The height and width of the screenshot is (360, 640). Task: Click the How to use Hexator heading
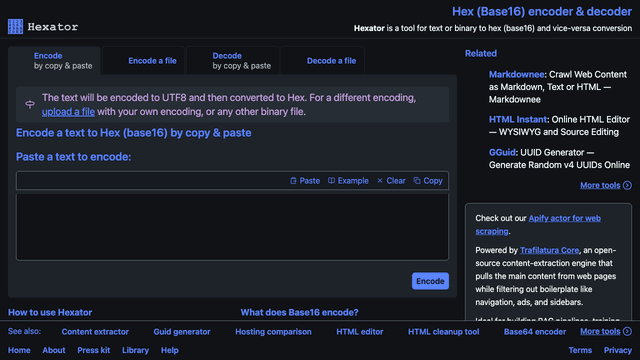click(x=50, y=312)
